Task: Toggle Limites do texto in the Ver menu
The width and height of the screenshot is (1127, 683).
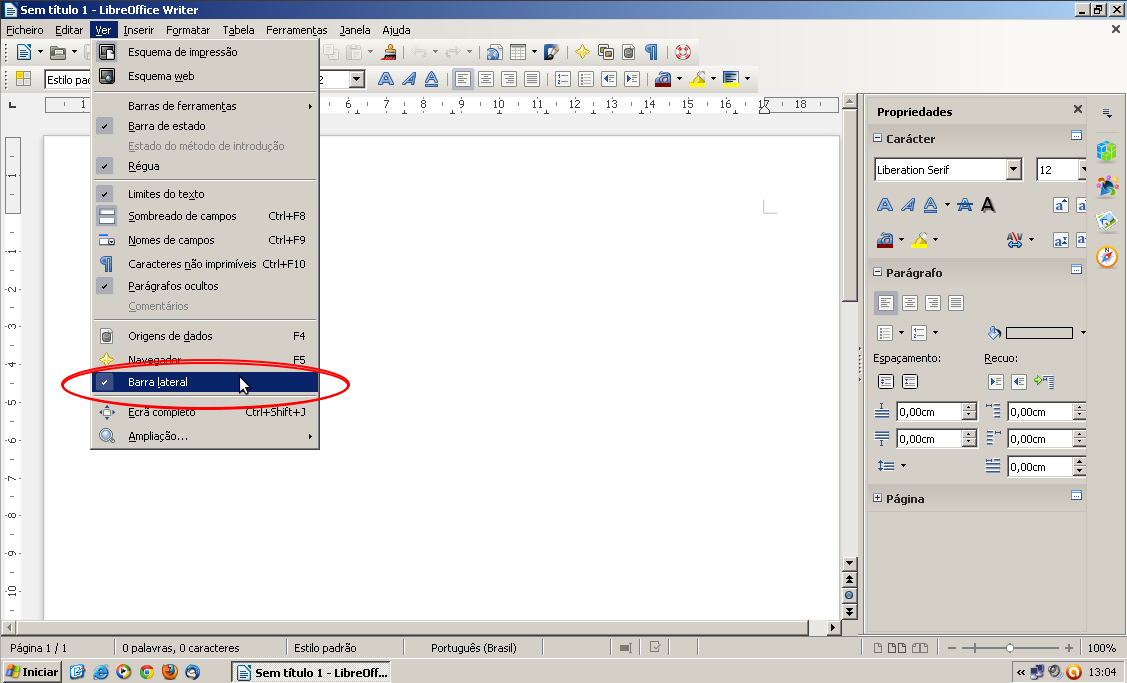Action: click(166, 194)
